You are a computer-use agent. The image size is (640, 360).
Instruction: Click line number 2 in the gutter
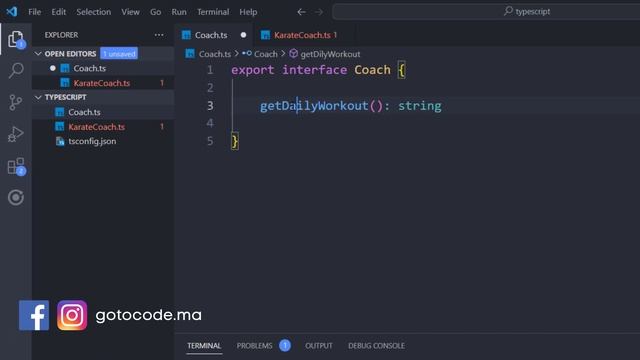[210, 88]
